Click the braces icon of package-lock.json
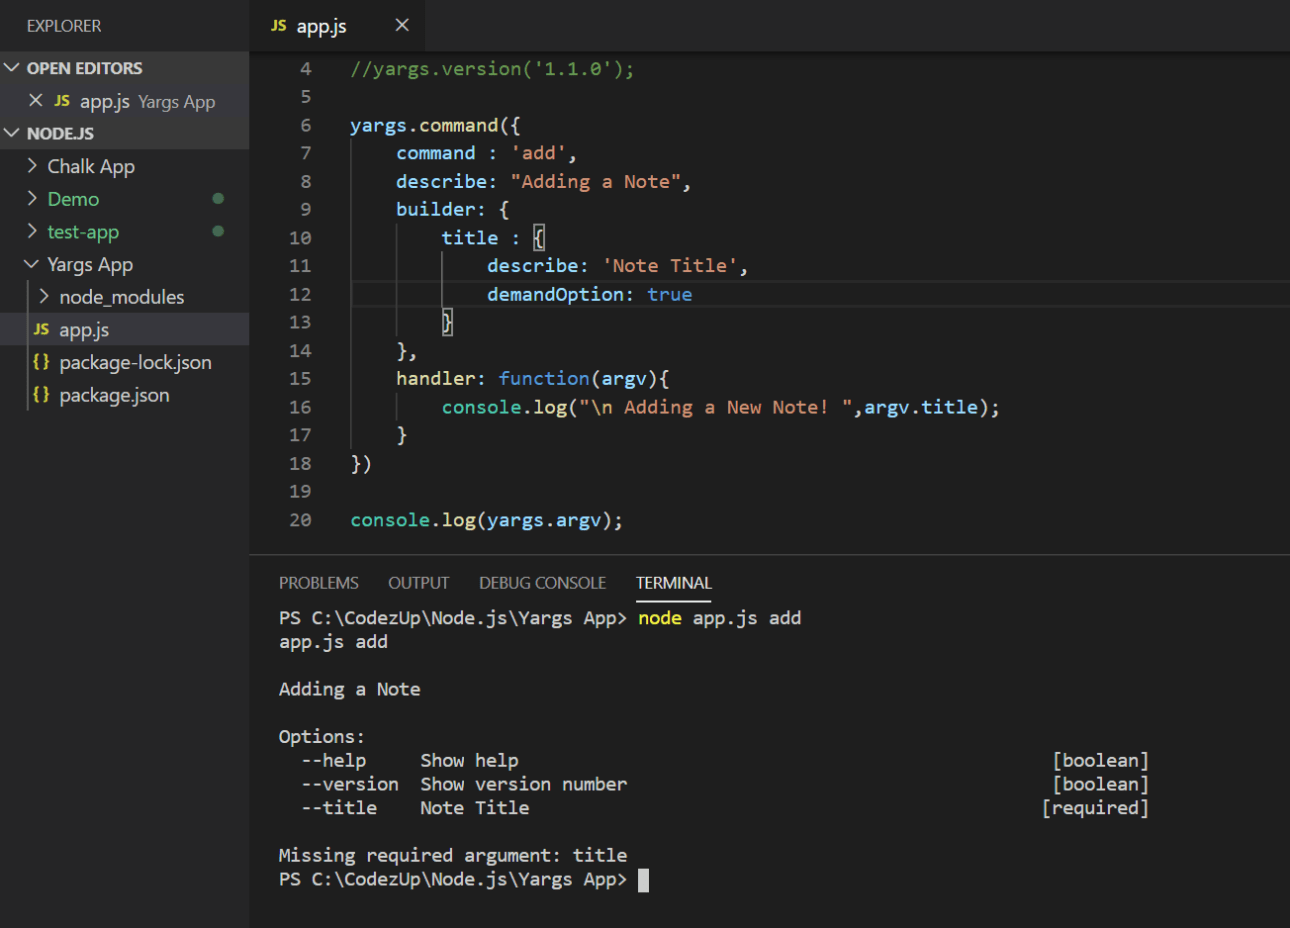This screenshot has width=1290, height=928. (x=41, y=362)
